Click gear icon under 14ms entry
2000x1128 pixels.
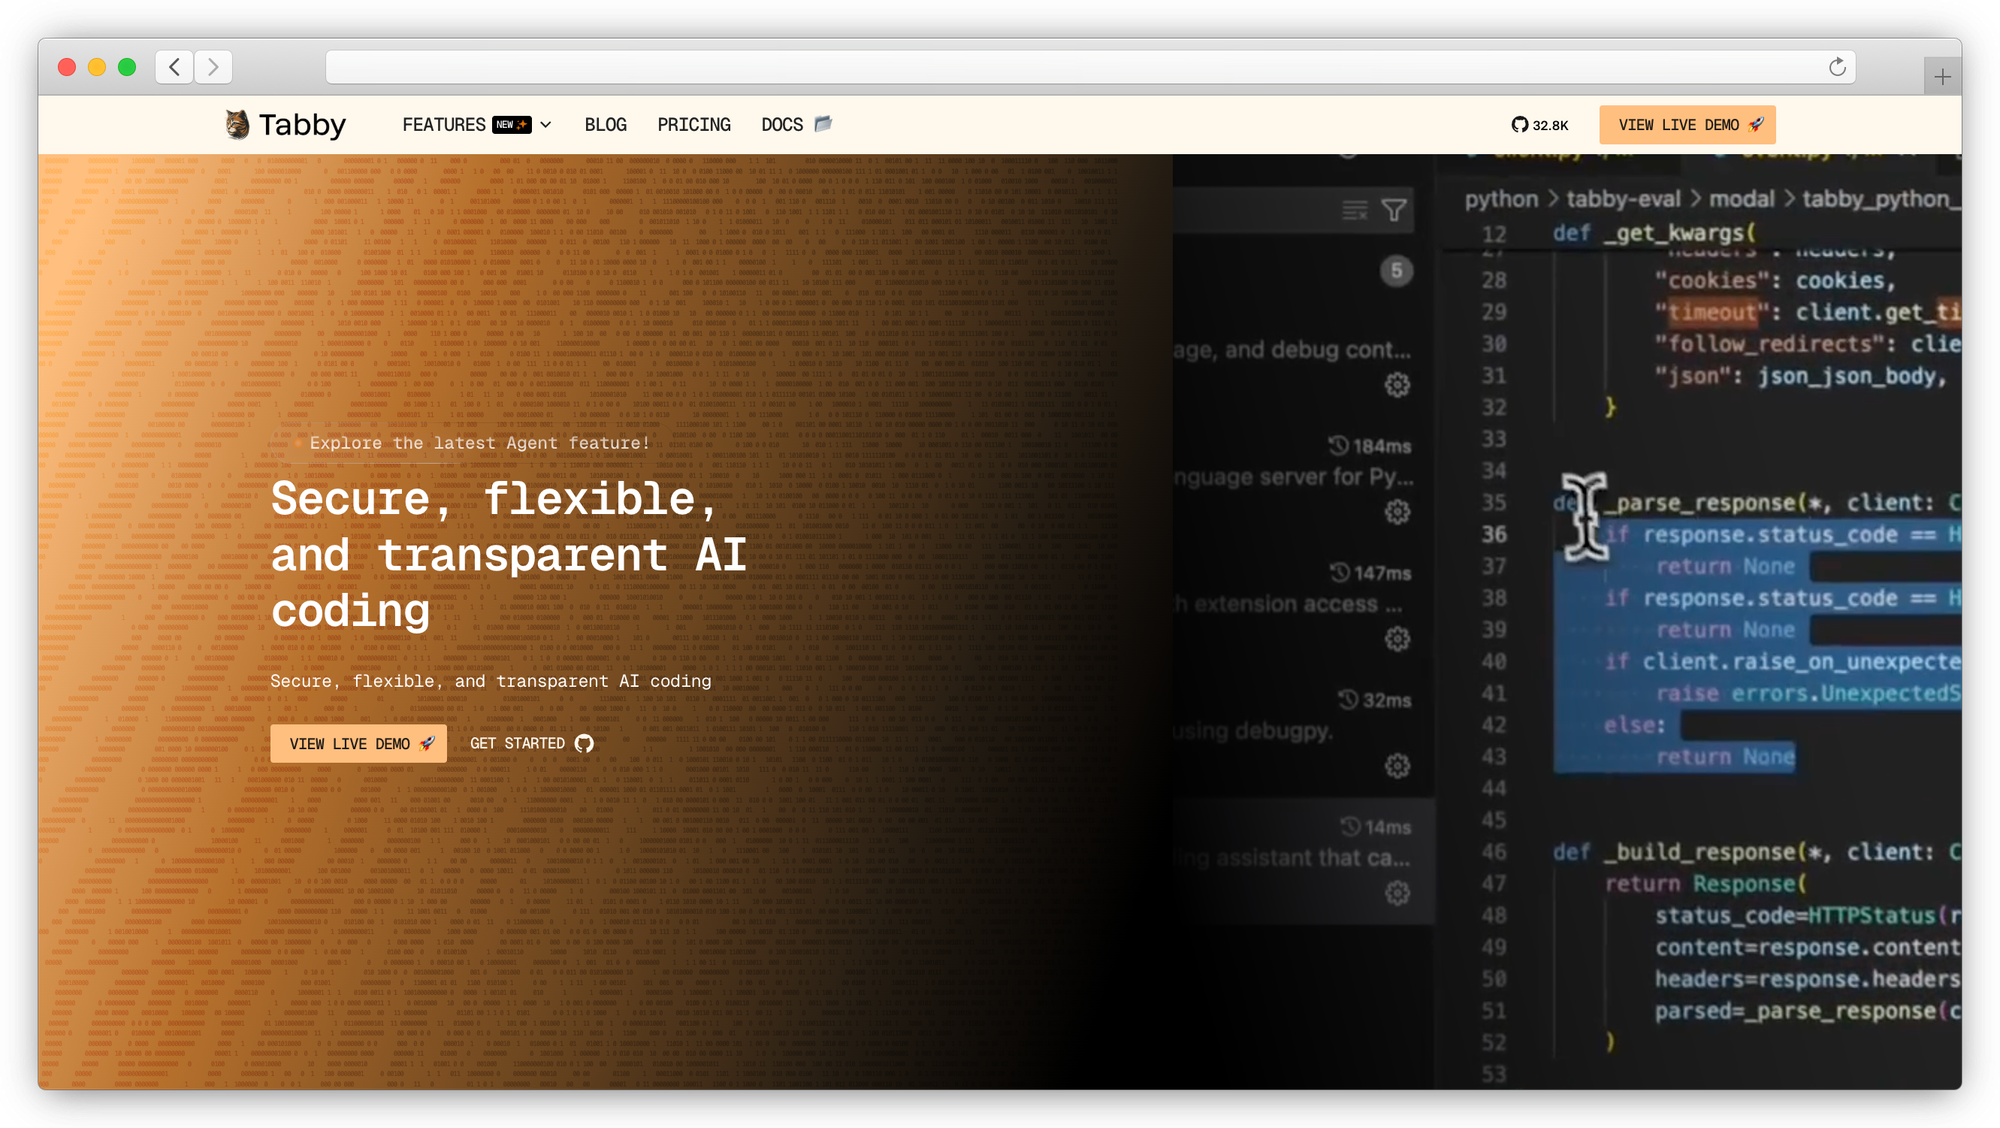tap(1397, 893)
